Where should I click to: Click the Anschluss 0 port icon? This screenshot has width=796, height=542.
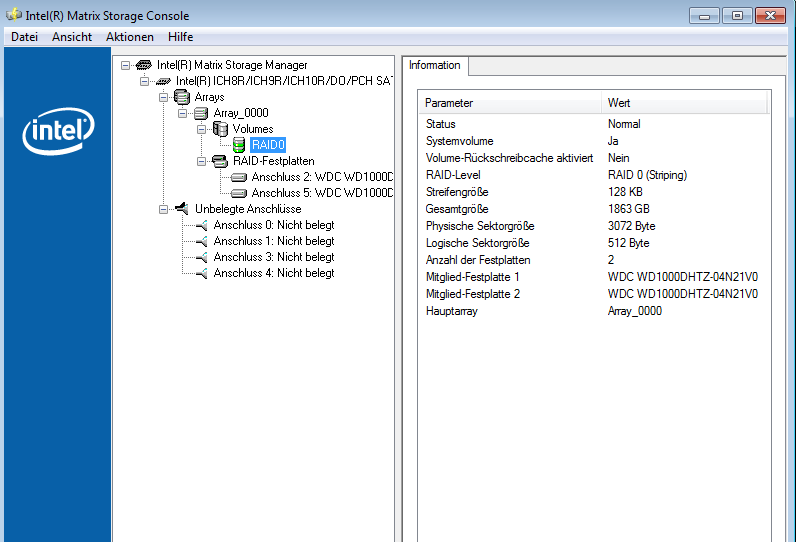tap(202, 225)
